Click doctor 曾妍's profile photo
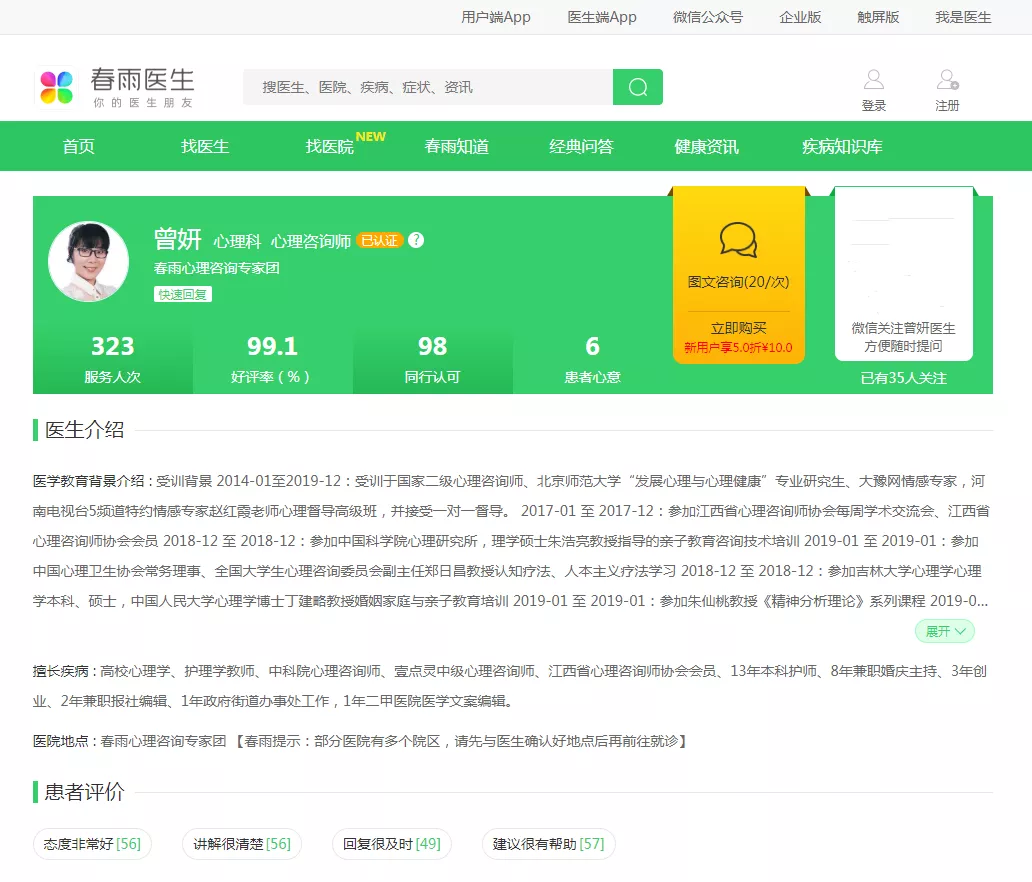Screen dimensions: 1032x882 [89, 260]
